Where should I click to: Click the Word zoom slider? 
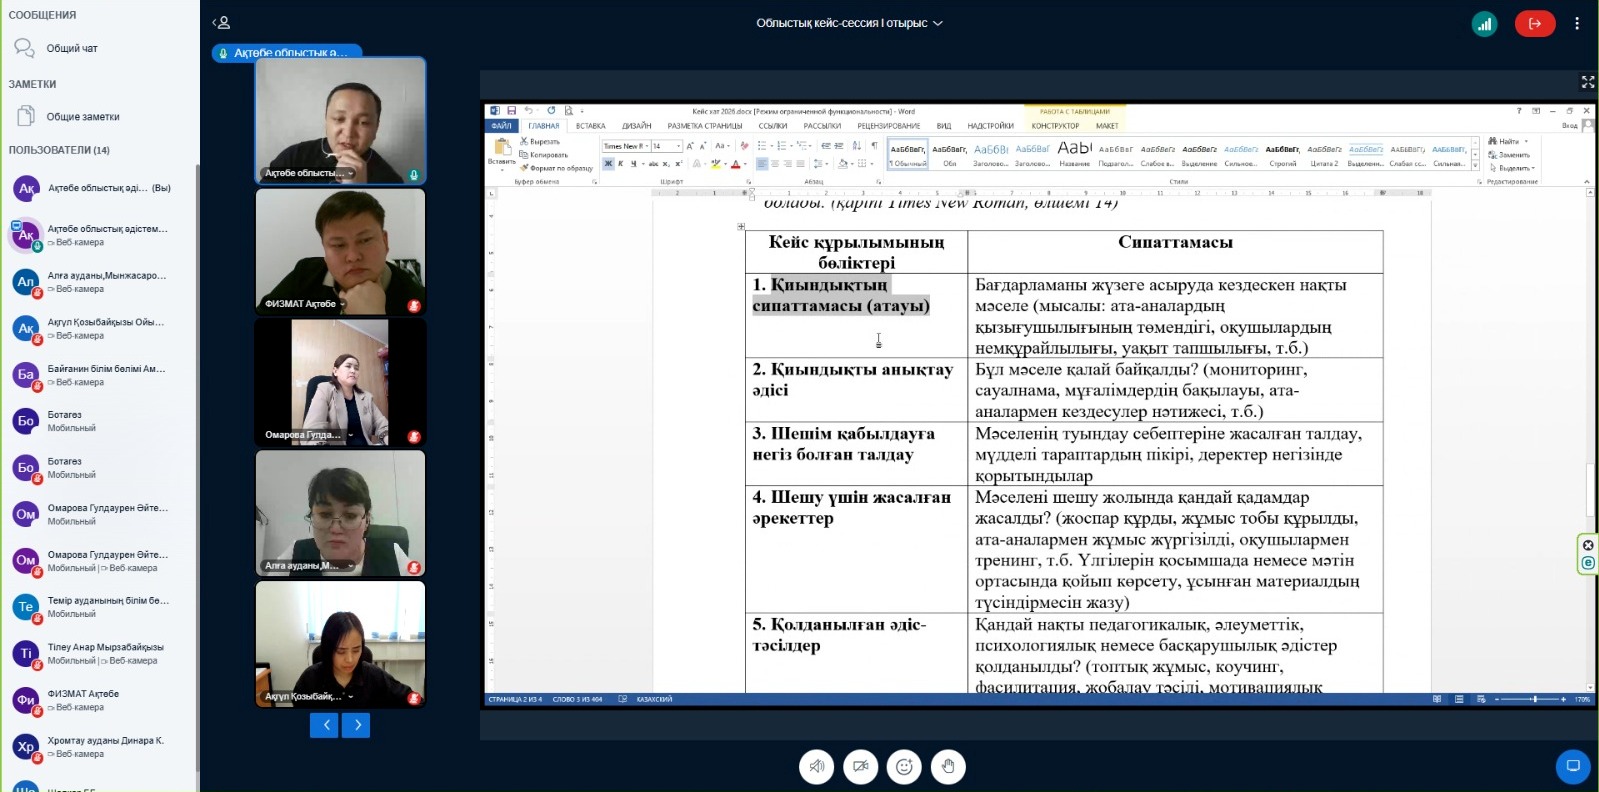[1534, 699]
